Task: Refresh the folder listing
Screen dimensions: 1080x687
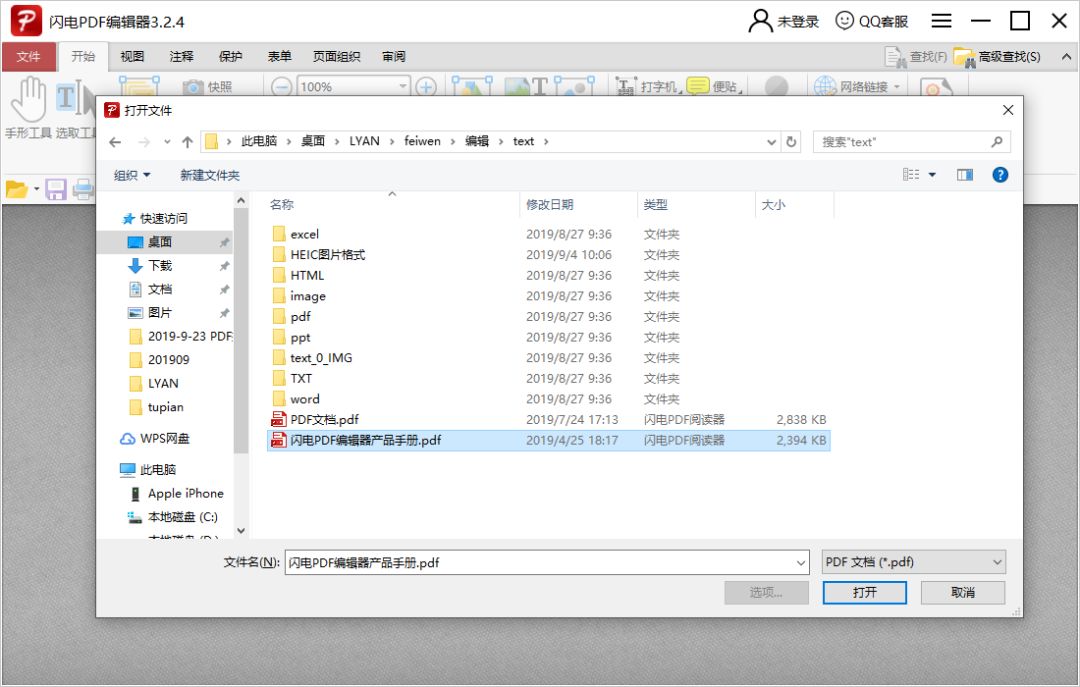Action: click(x=791, y=142)
